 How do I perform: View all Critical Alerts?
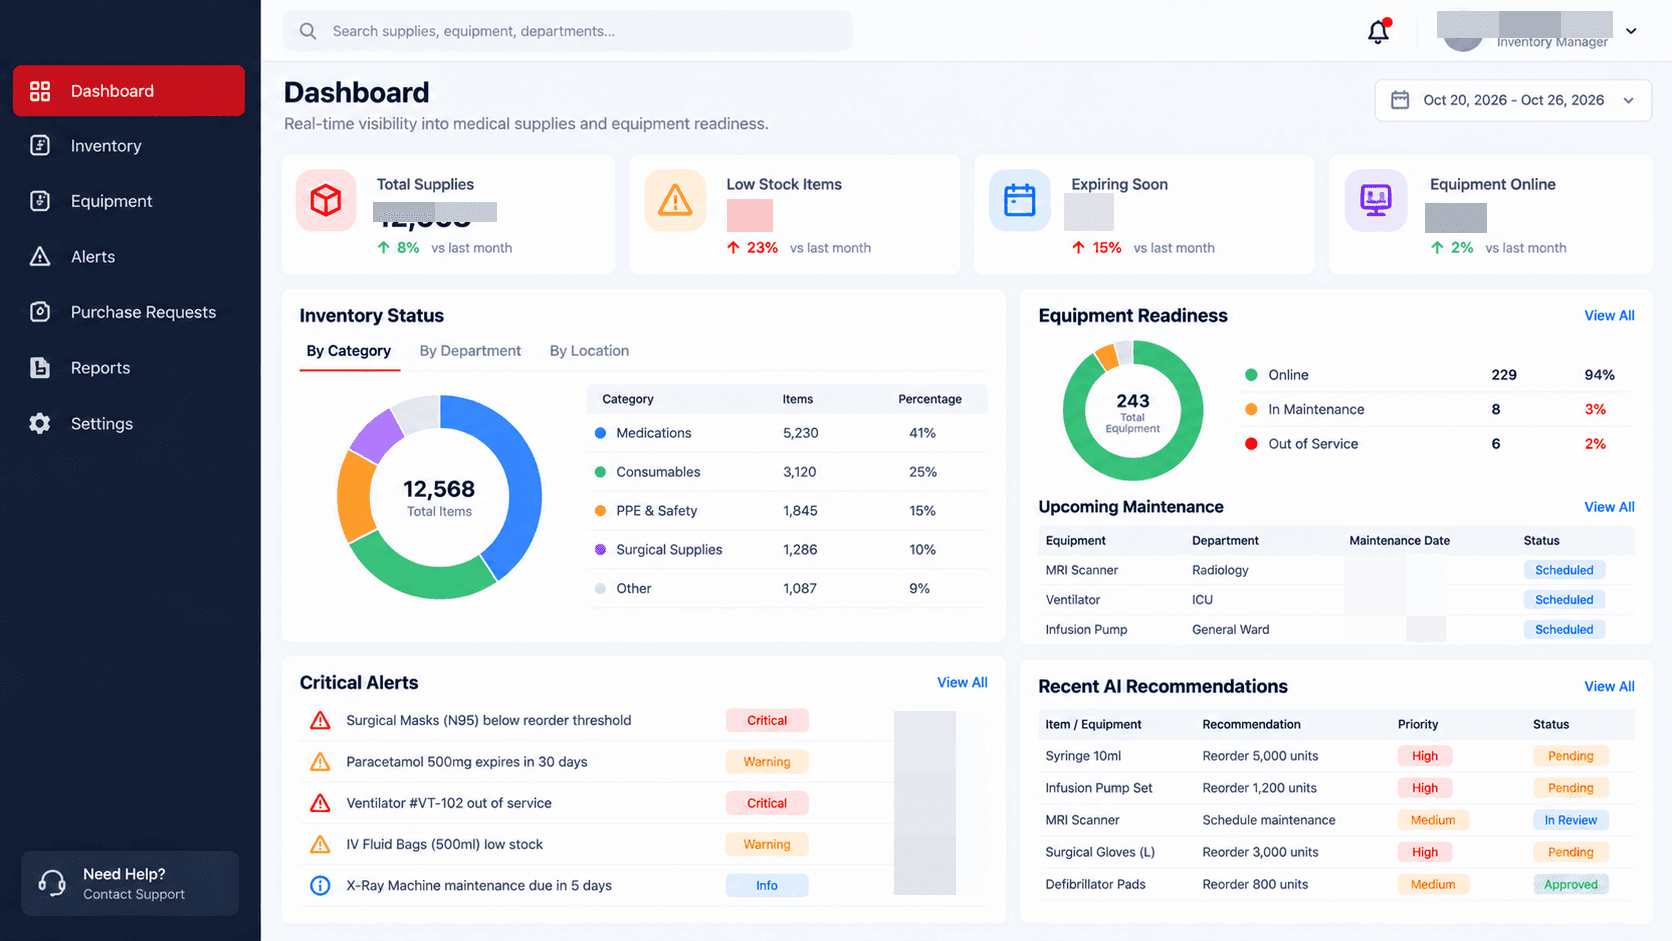click(x=962, y=683)
